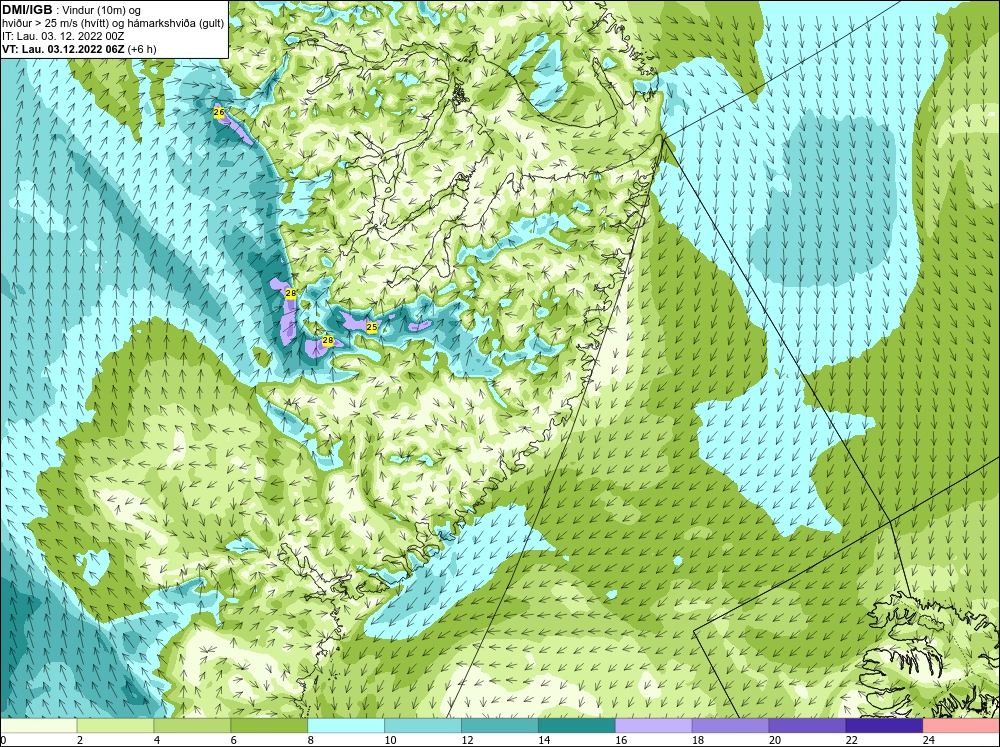Click the legend scale number 16
This screenshot has width=1000, height=747.
(621, 740)
